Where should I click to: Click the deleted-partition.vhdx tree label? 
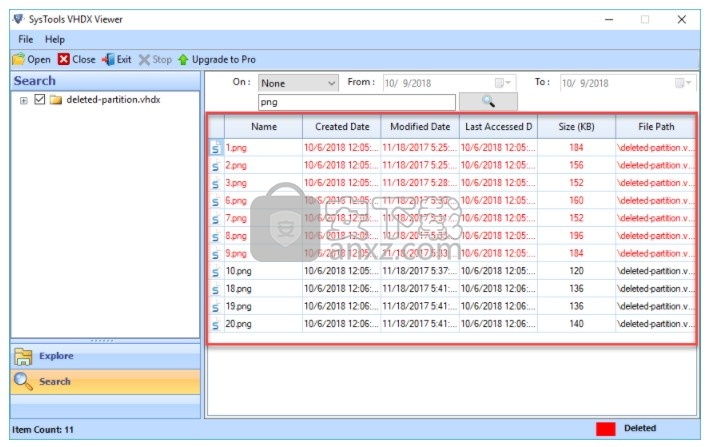(x=113, y=100)
